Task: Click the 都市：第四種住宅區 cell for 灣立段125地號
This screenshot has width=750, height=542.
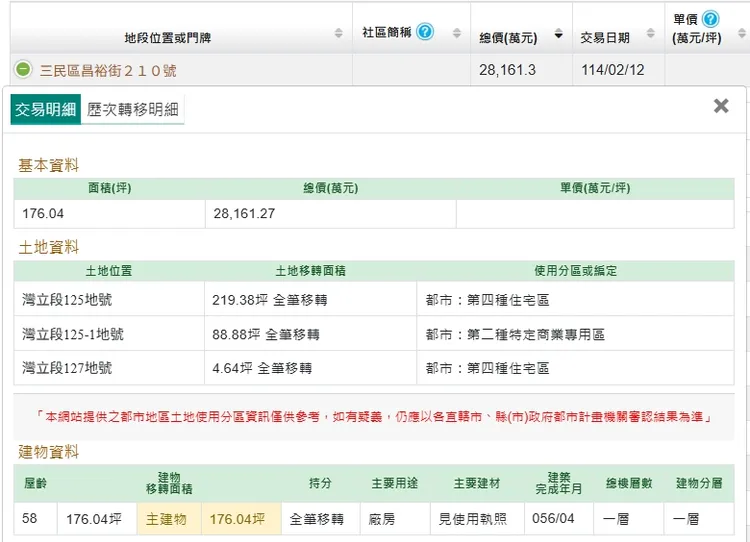Action: 575,299
